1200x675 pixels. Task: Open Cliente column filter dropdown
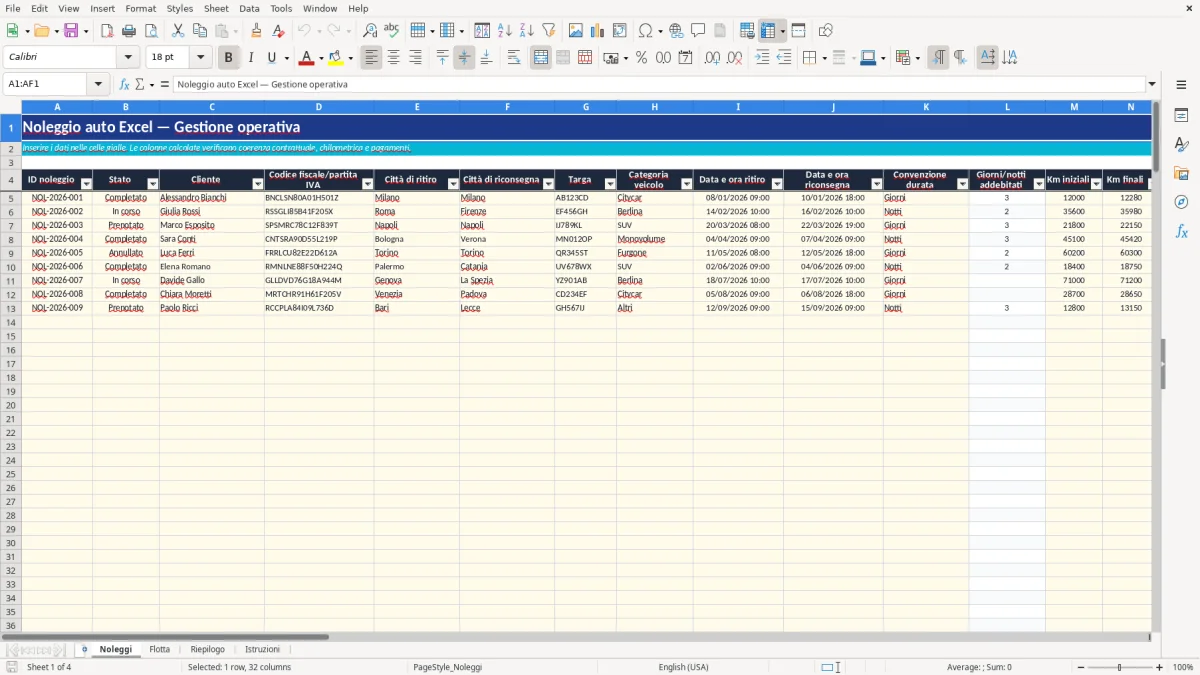tap(258, 183)
